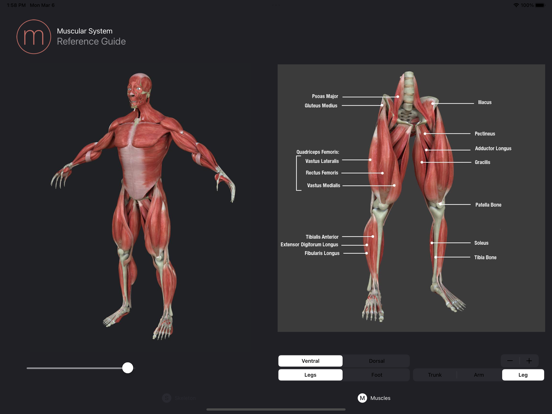Click the Muscular System app logo
Image resolution: width=552 pixels, height=414 pixels.
(x=33, y=37)
